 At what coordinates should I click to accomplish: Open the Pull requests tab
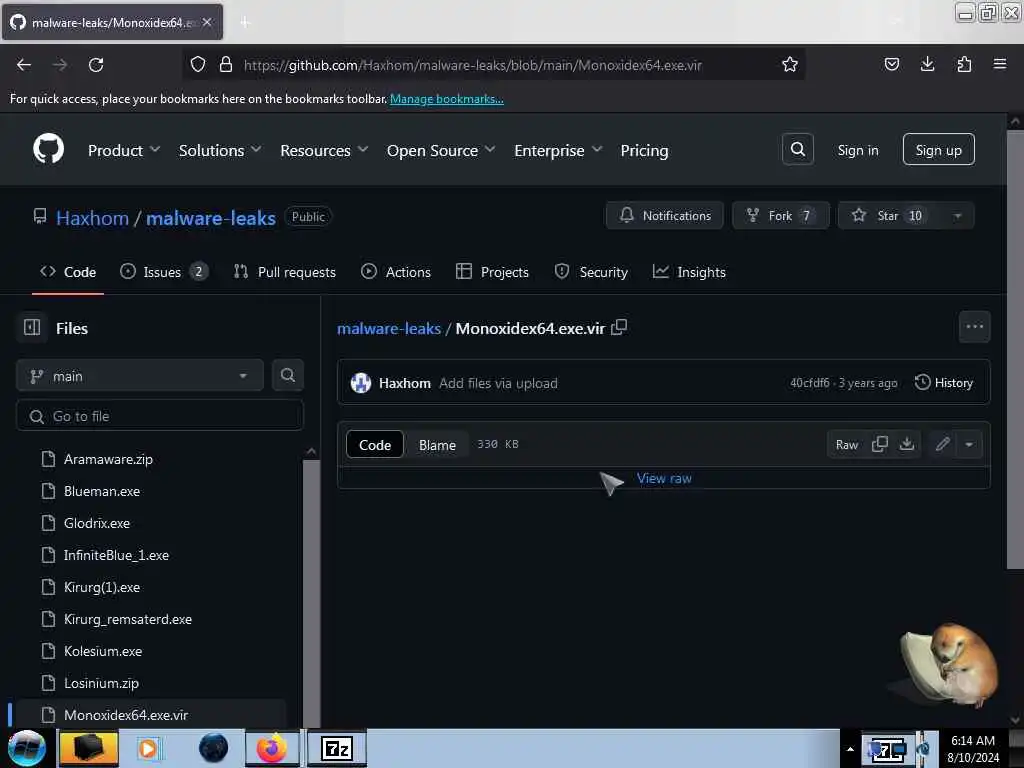[285, 272]
